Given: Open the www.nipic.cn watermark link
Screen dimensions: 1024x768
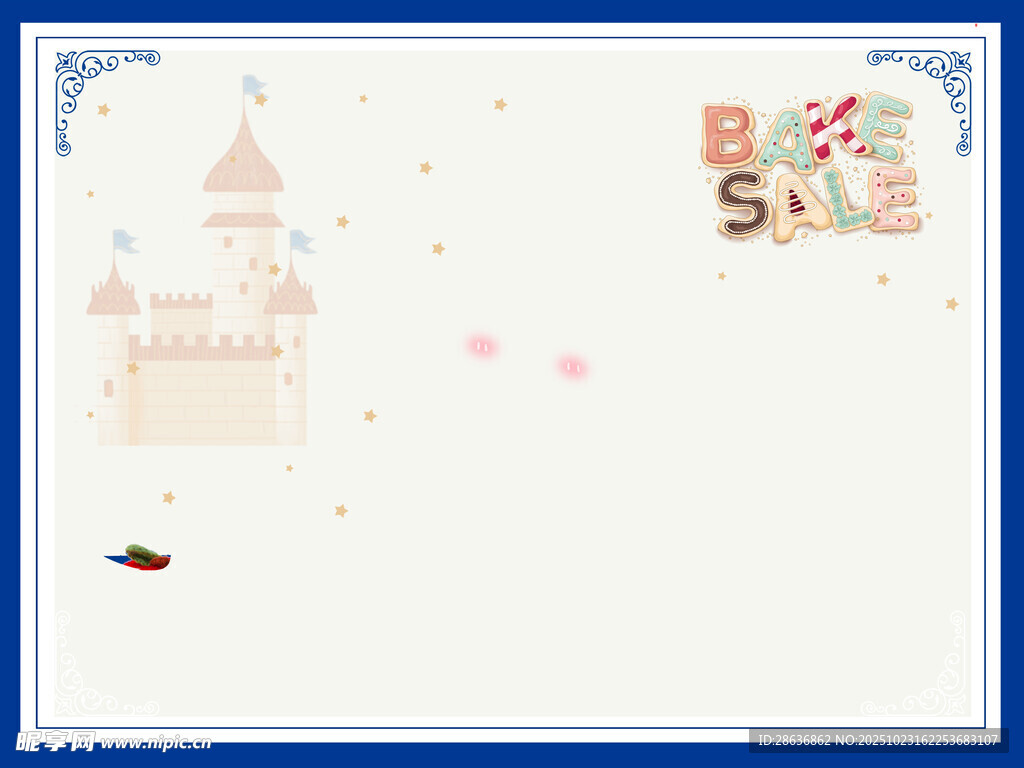Looking at the screenshot, I should pyautogui.click(x=155, y=742).
